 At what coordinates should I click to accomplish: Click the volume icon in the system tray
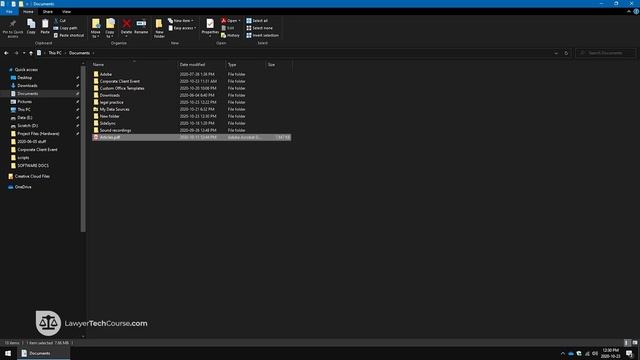point(595,353)
